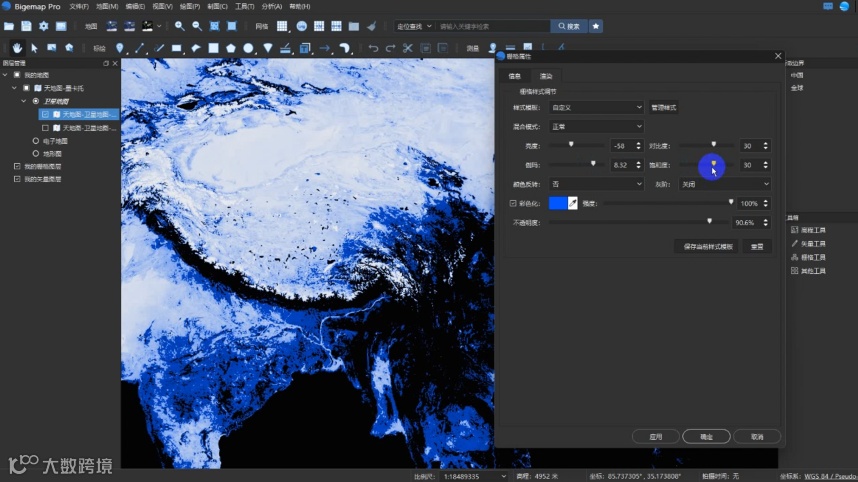
Task: Select the pan hand tool
Action: [x=17, y=47]
